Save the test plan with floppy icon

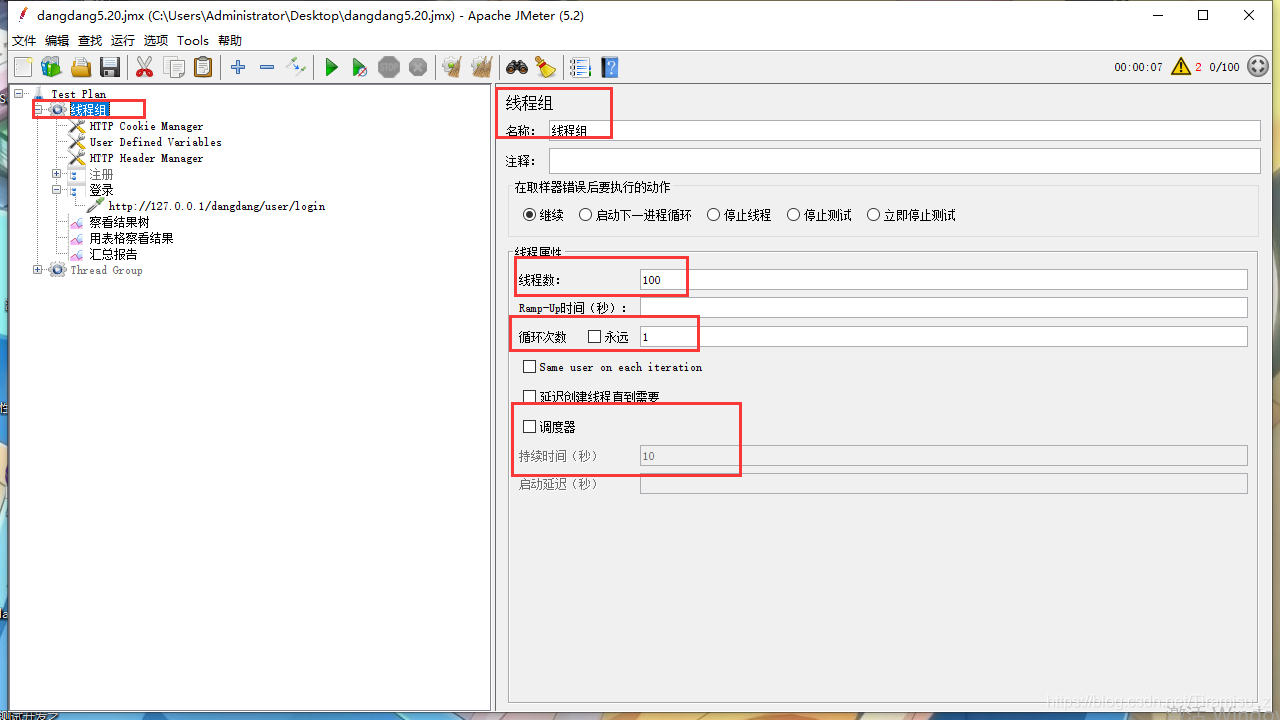(110, 67)
